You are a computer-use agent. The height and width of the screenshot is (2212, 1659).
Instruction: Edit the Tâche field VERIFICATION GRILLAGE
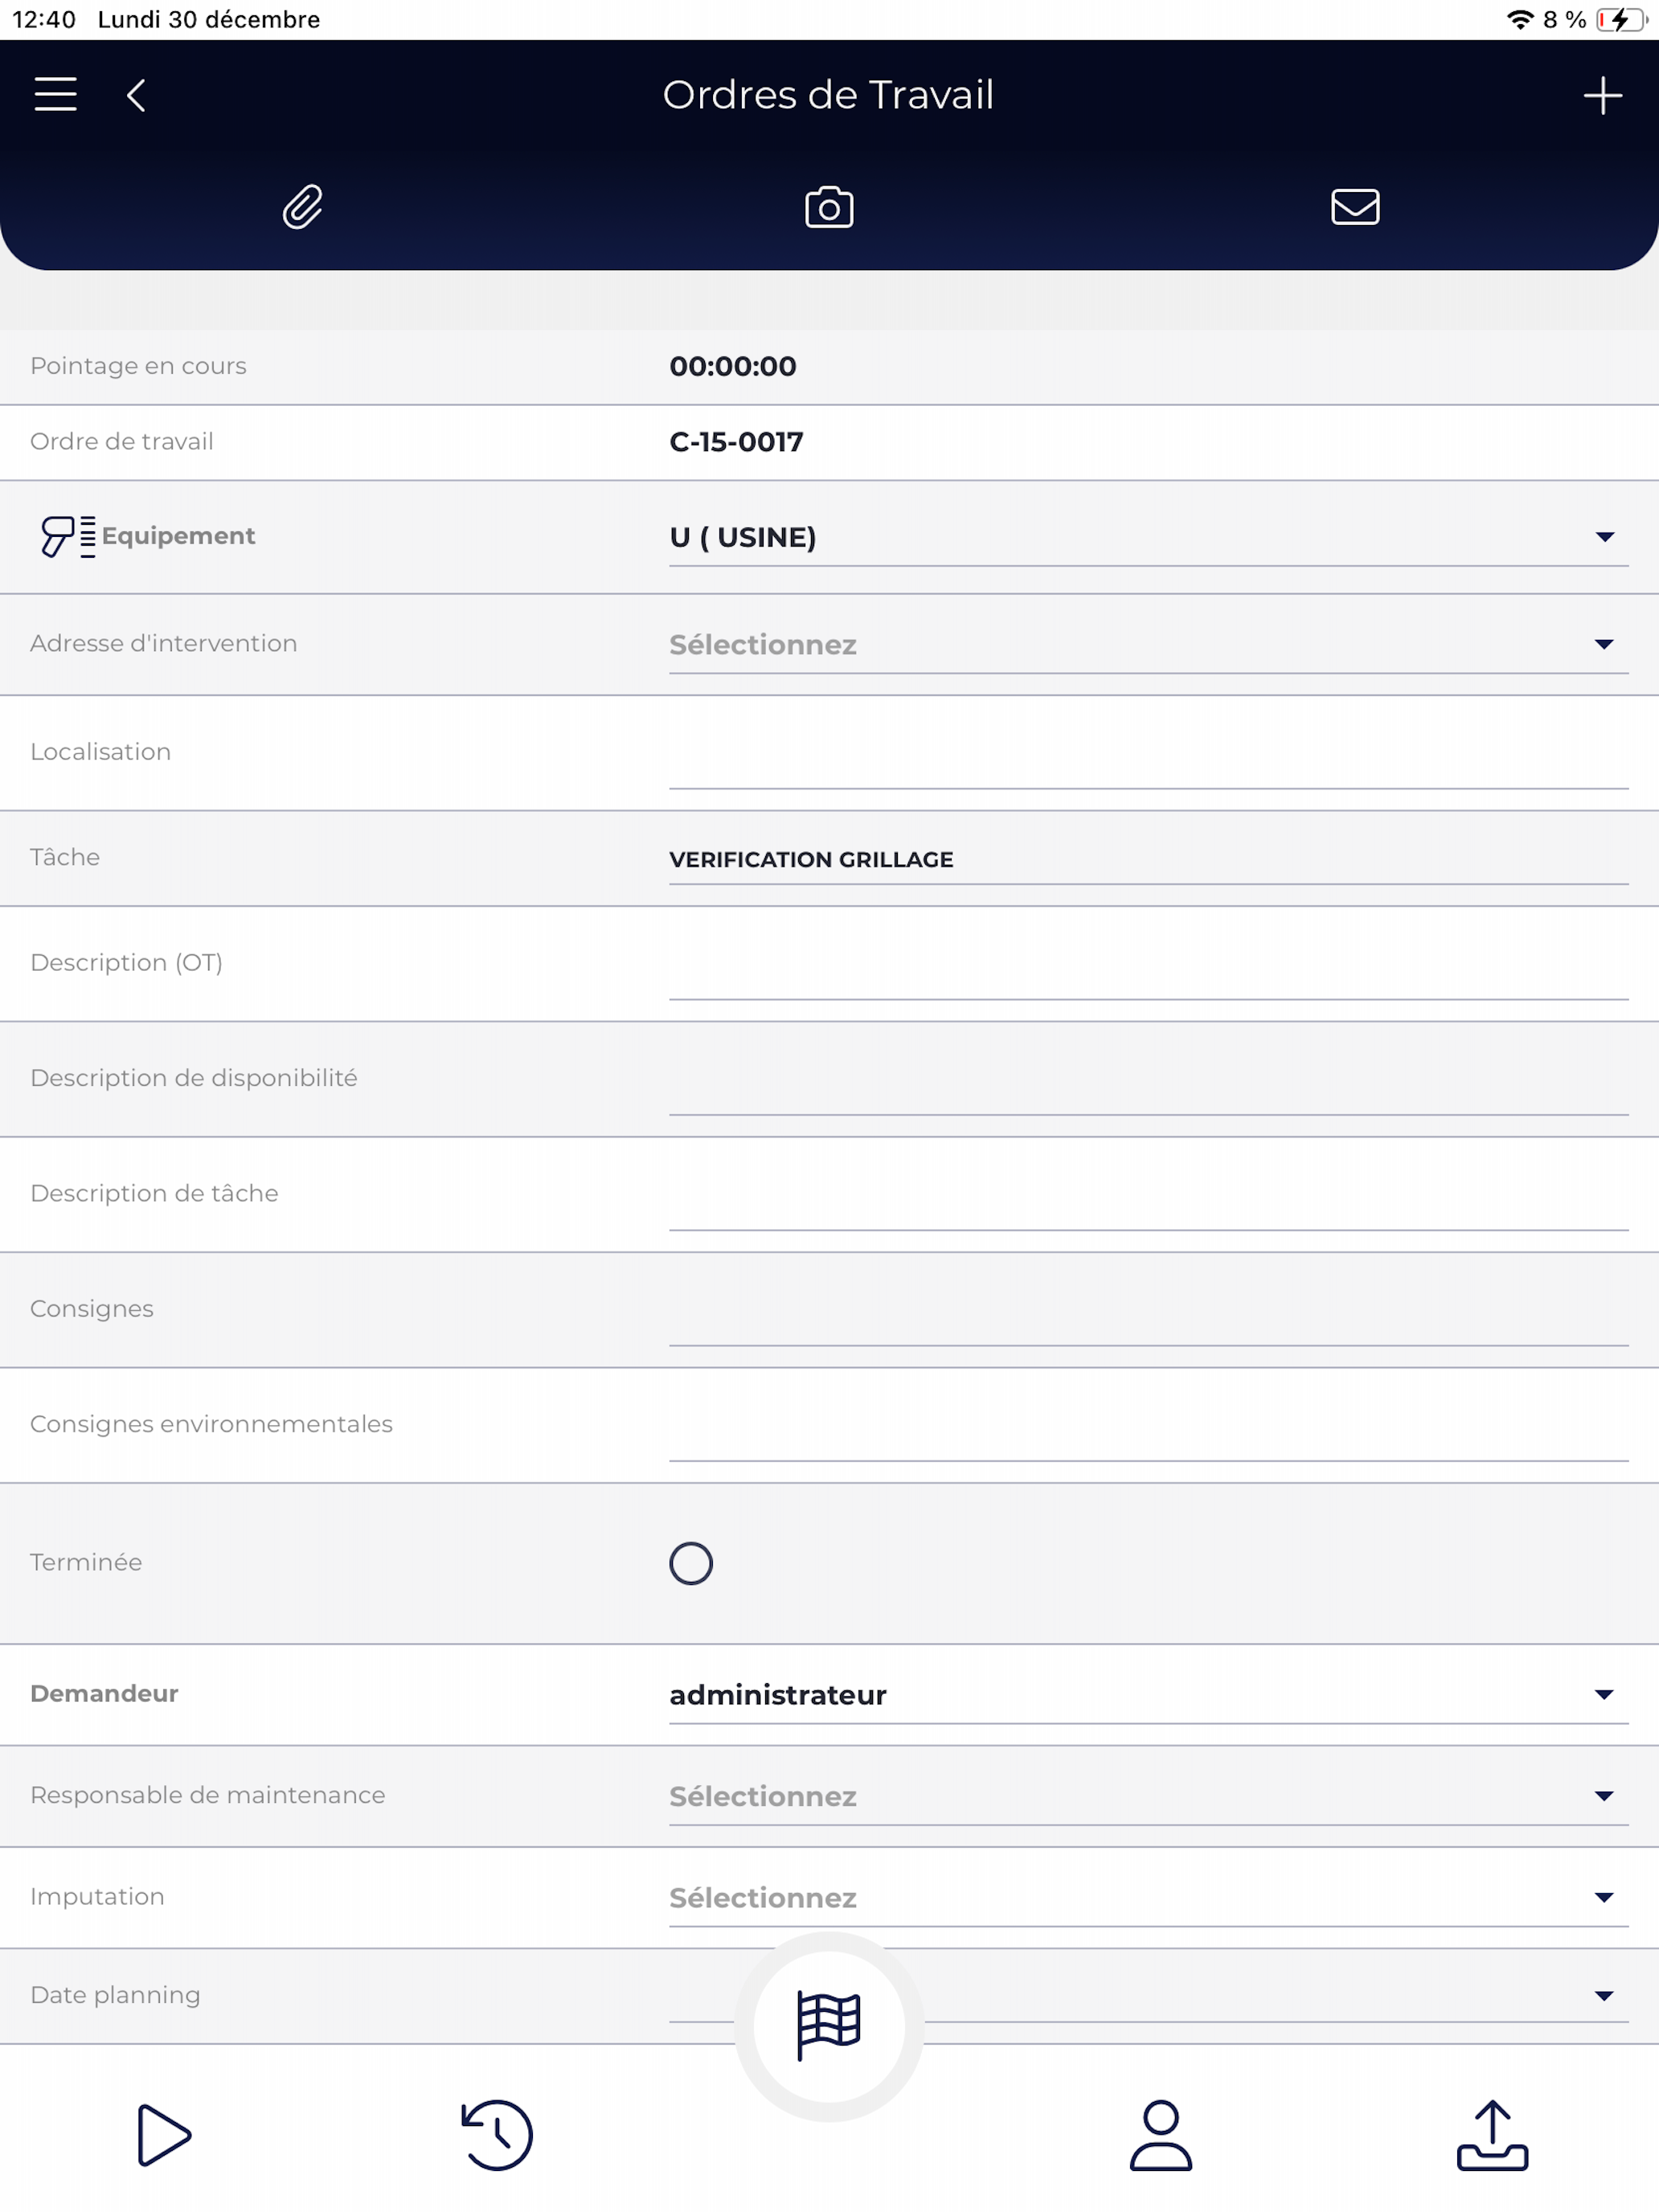tap(1148, 859)
